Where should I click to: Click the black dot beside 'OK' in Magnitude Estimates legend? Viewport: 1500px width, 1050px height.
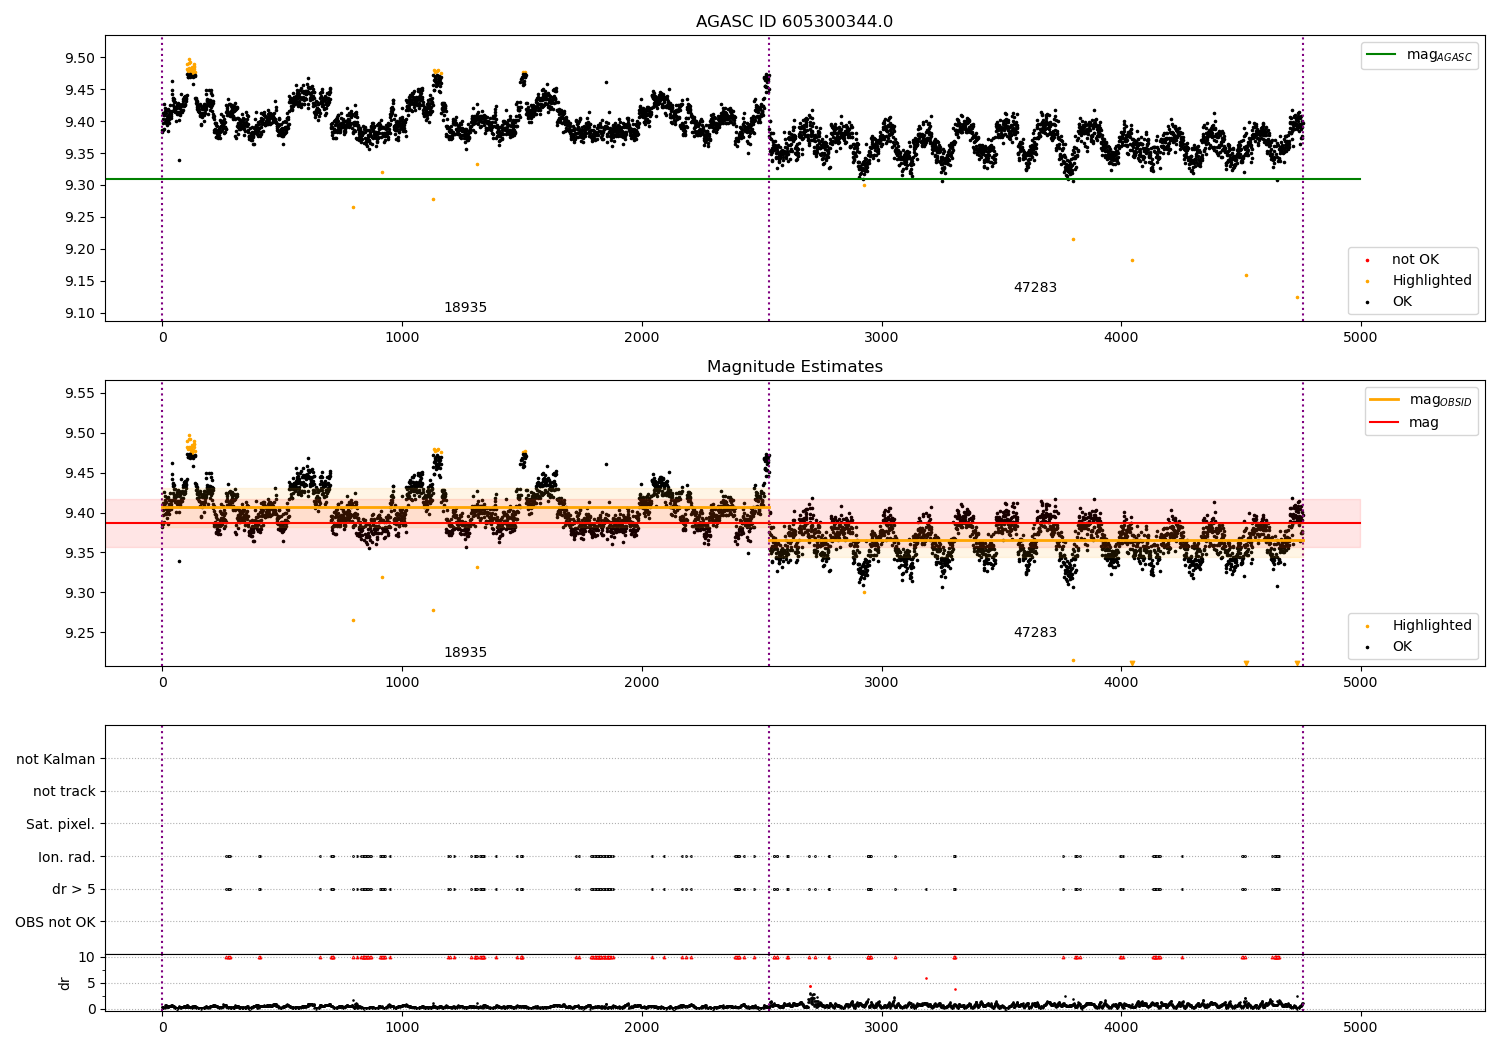click(1367, 647)
